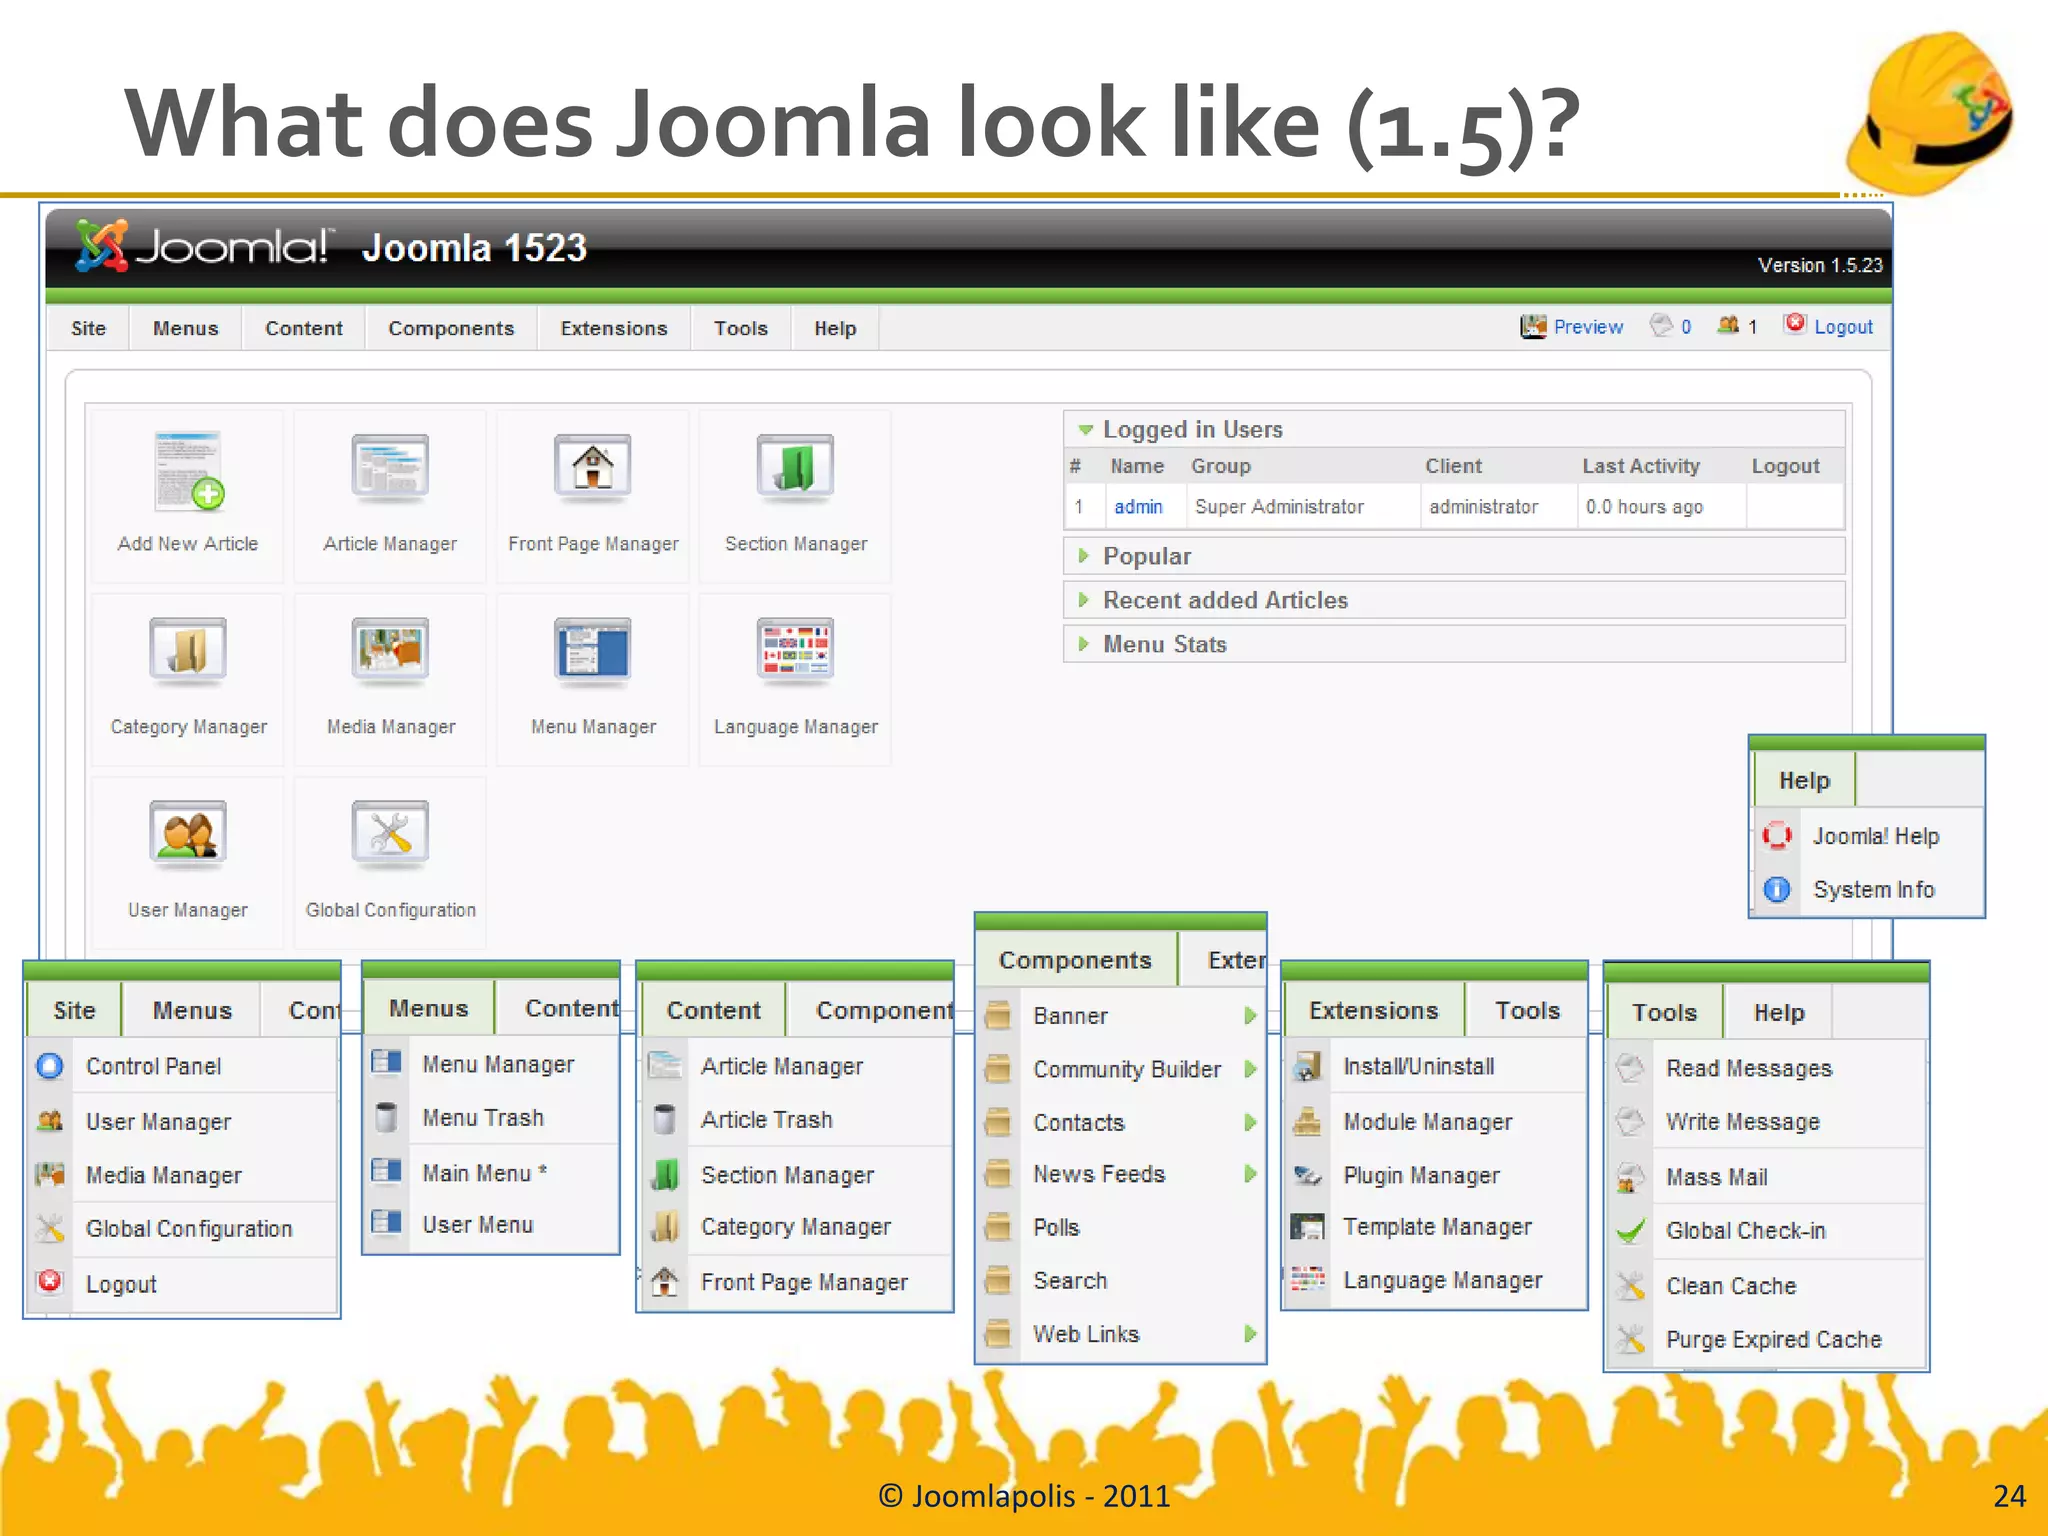Click the logged-in users icon showing 1
2048x1536 pixels.
coord(1727,325)
